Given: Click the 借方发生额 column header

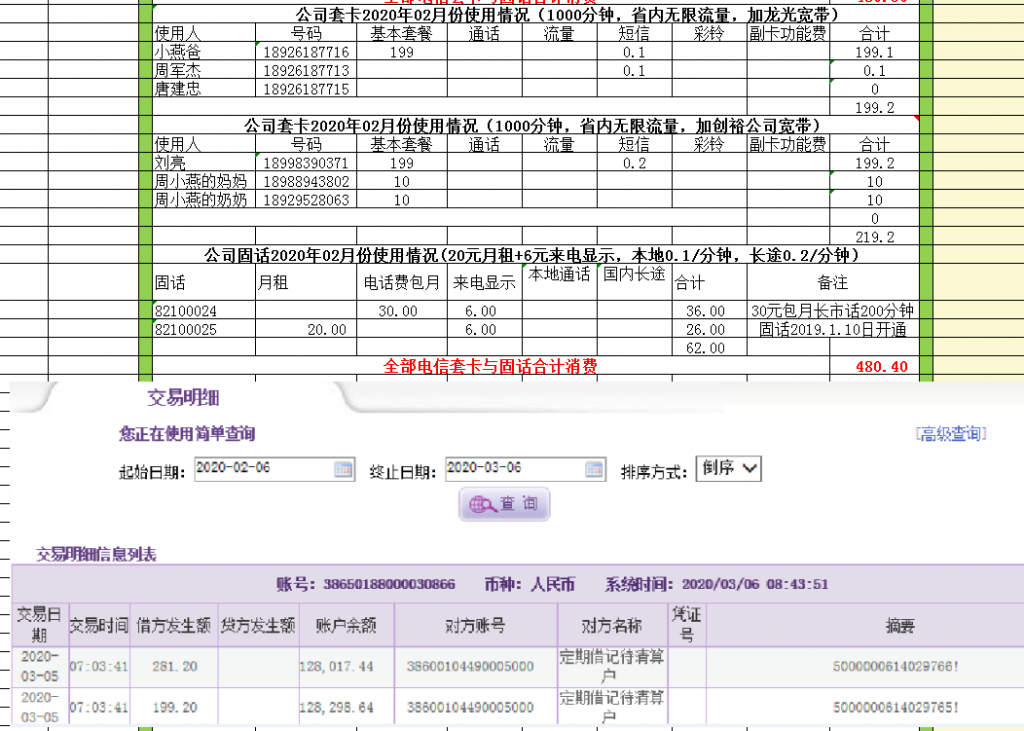Looking at the screenshot, I should coord(174,626).
